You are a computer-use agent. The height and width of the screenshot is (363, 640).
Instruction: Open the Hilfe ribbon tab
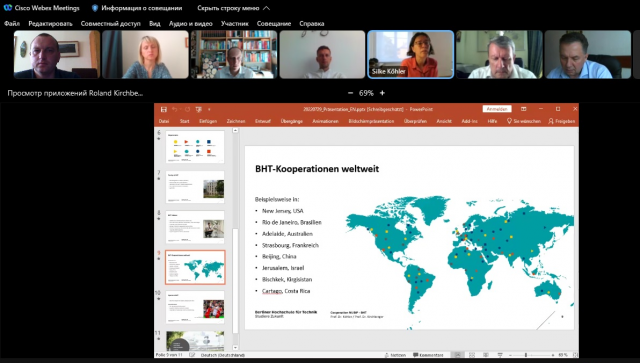tap(492, 121)
